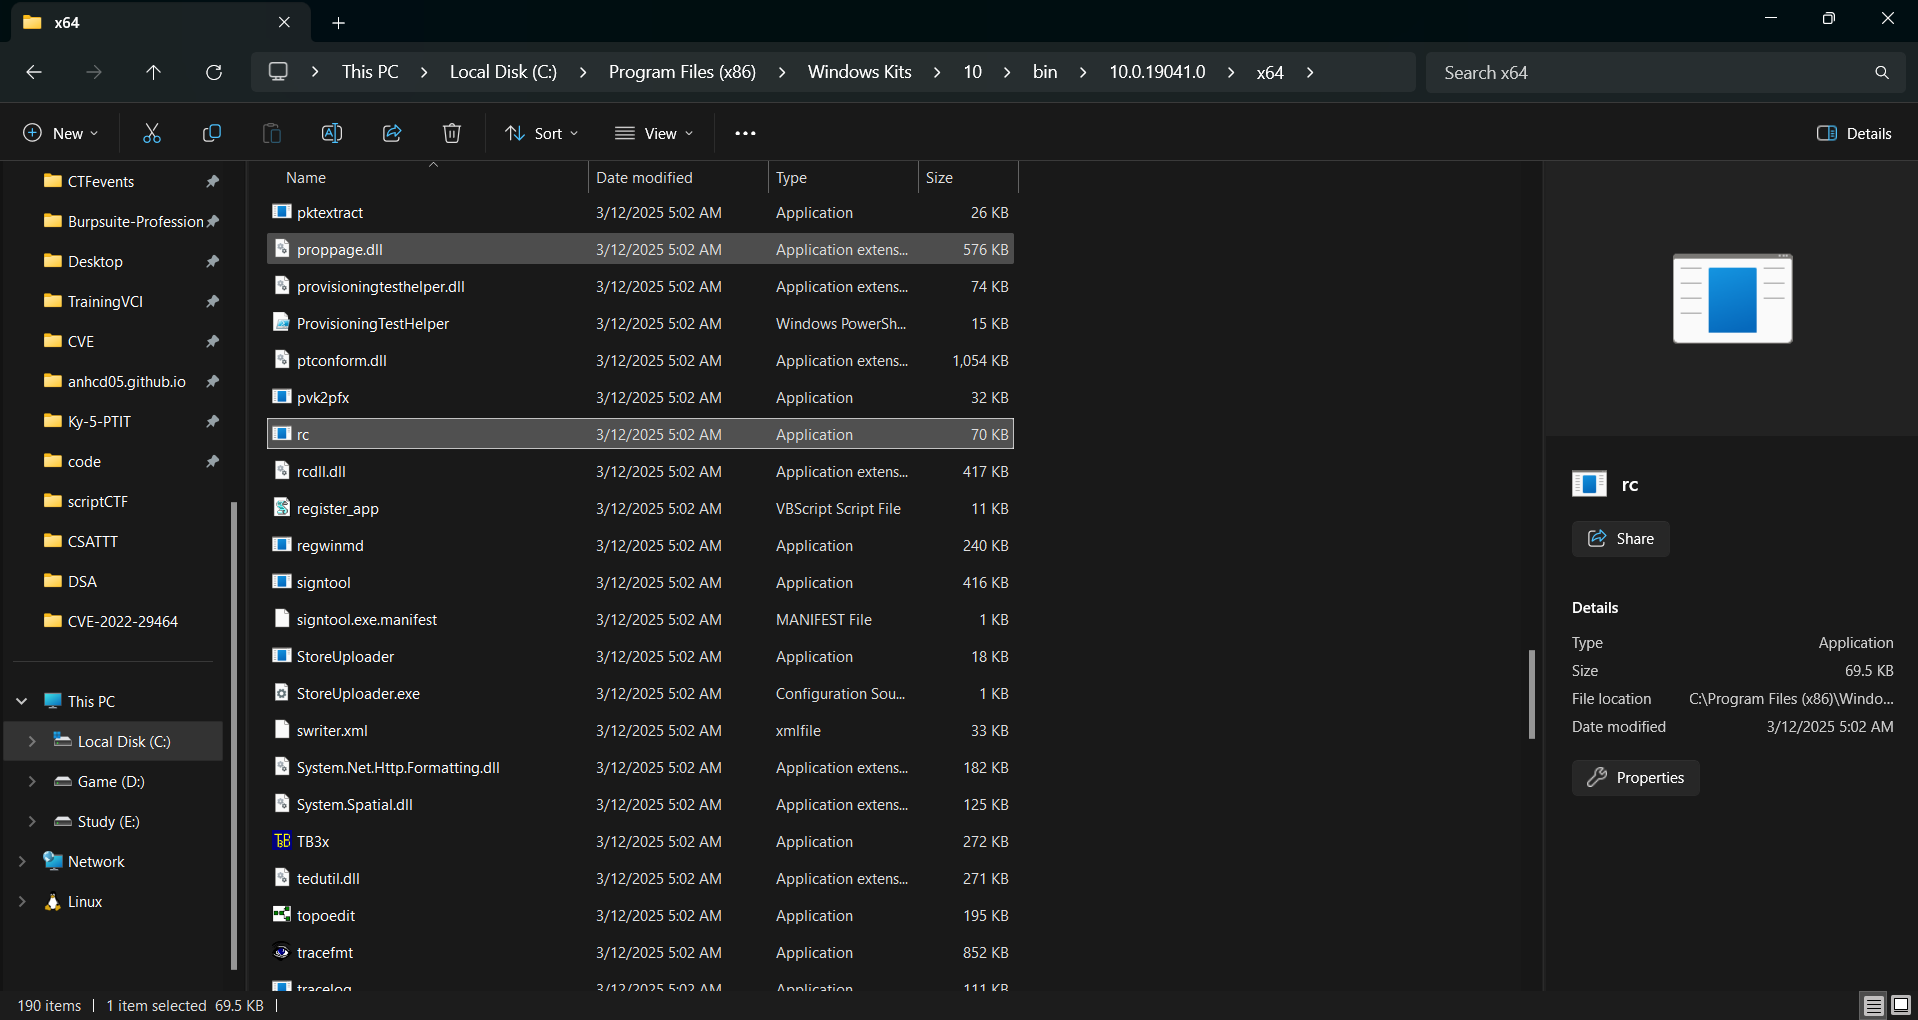The height and width of the screenshot is (1020, 1918).
Task: Click the file list vertical scrollbar
Action: (1531, 694)
